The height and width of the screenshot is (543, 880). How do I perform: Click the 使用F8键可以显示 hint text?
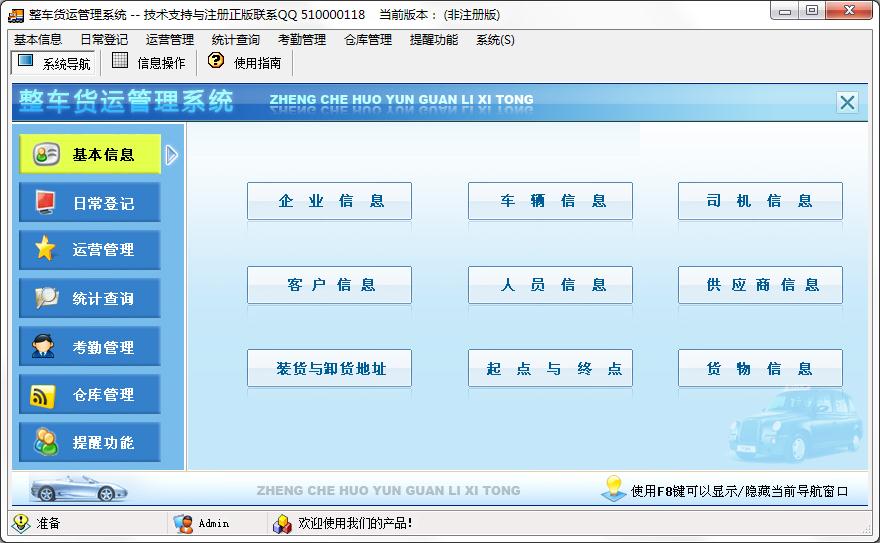[x=739, y=491]
